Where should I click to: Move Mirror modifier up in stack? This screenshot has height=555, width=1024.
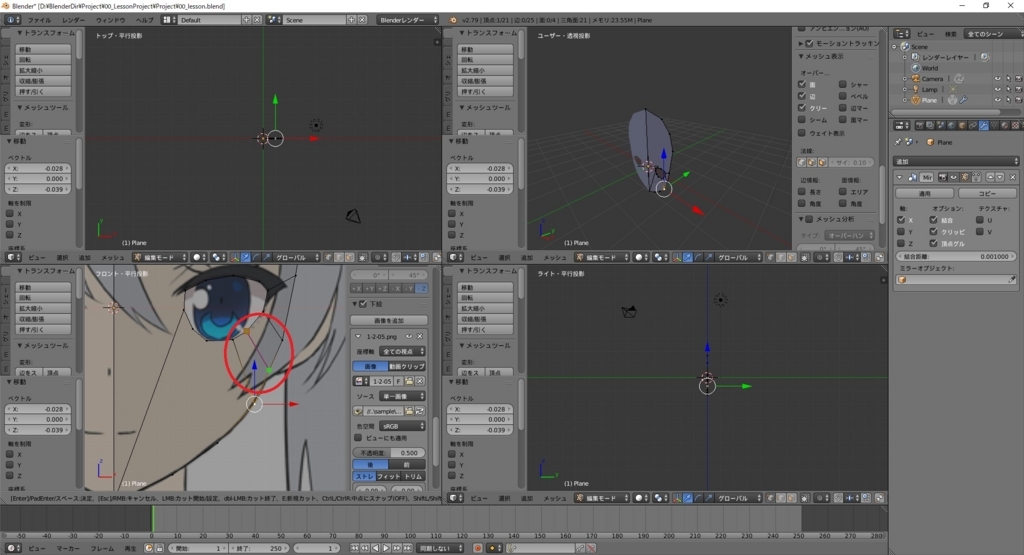pyautogui.click(x=990, y=177)
